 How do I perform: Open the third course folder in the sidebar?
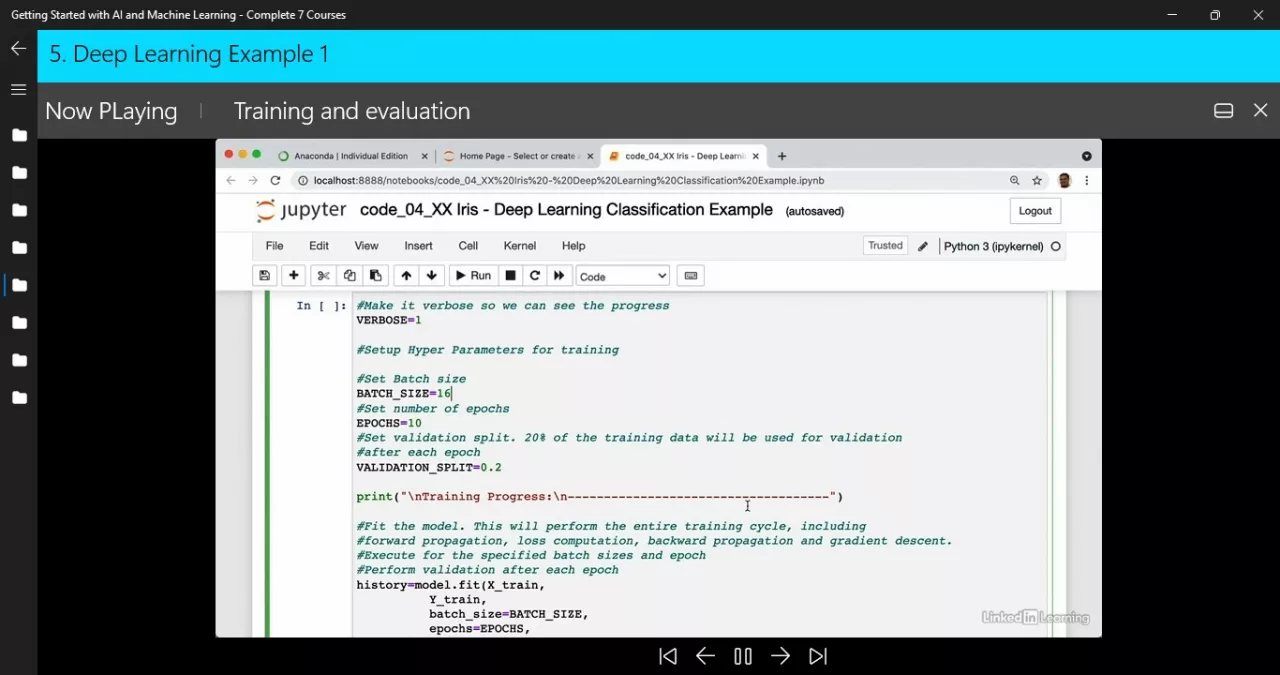coord(19,210)
